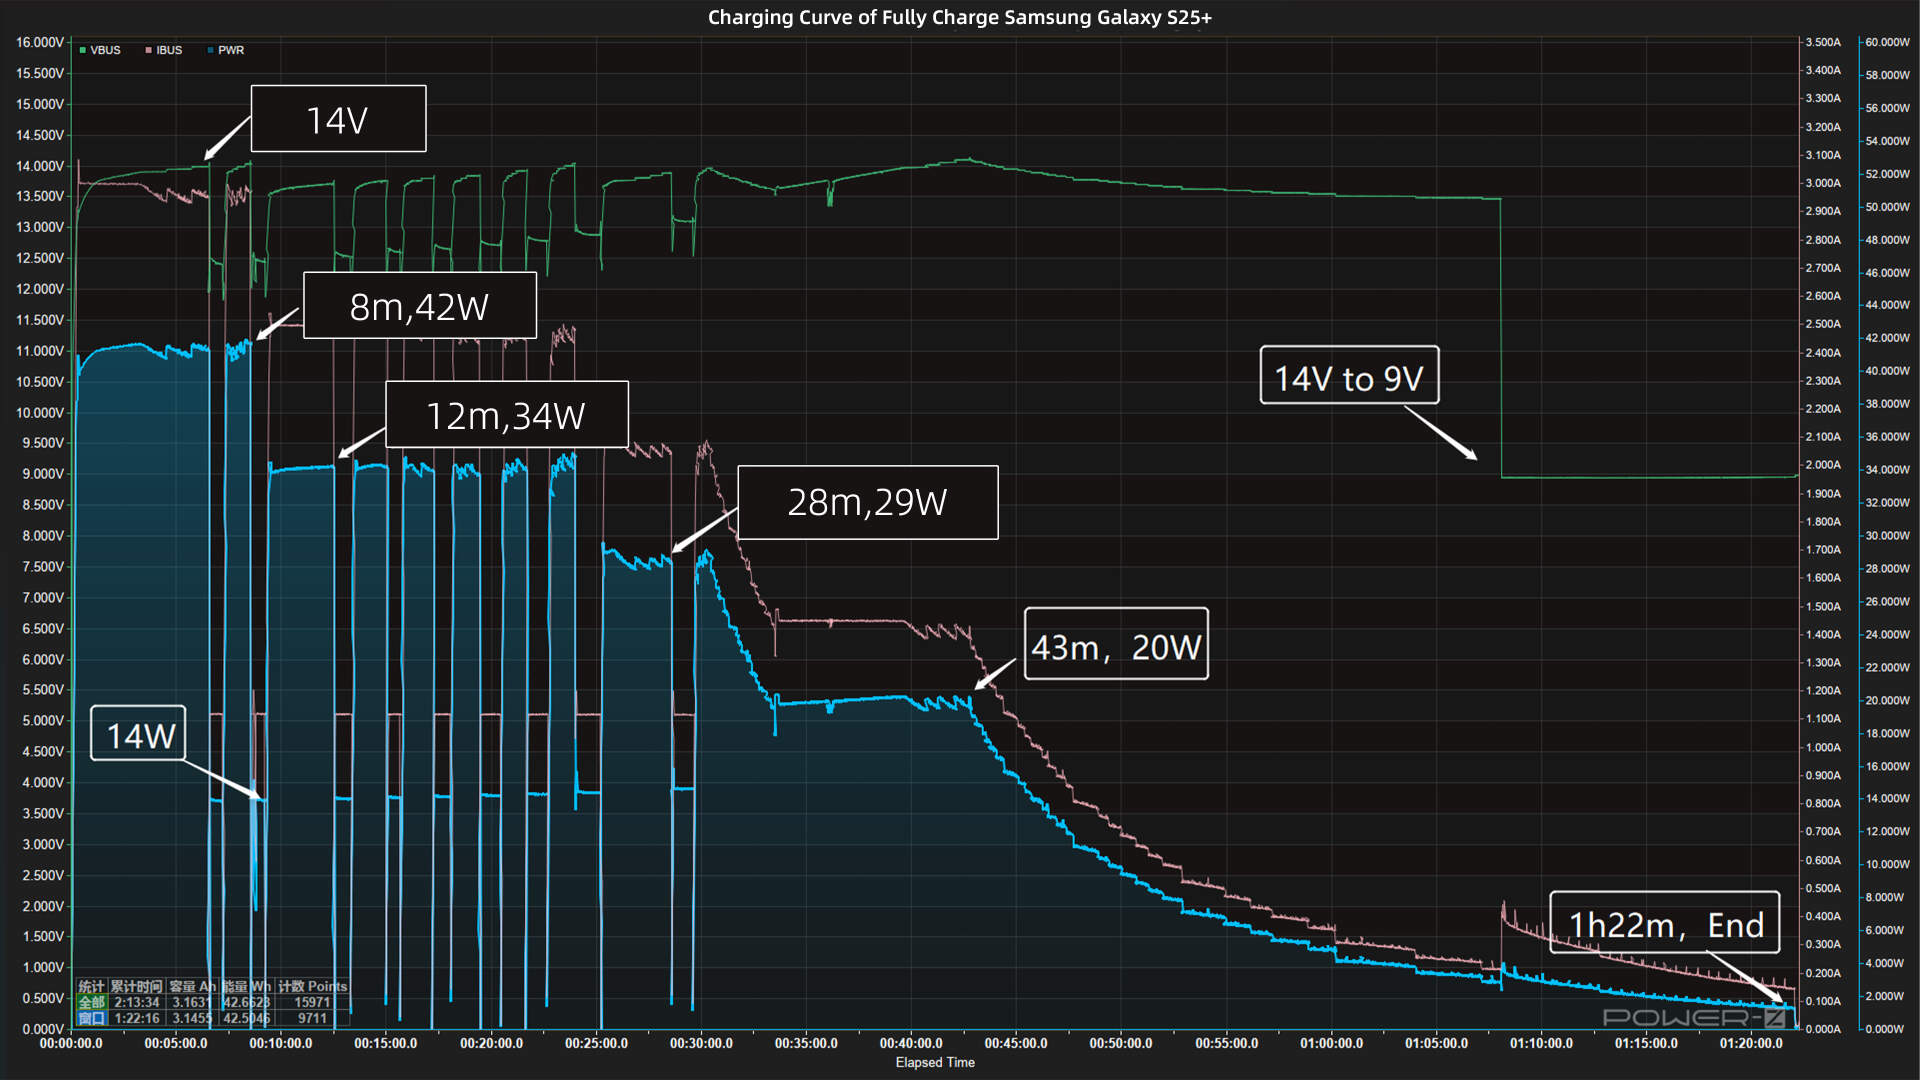
Task: Click the 20.000W power axis label
Action: coord(1888,700)
